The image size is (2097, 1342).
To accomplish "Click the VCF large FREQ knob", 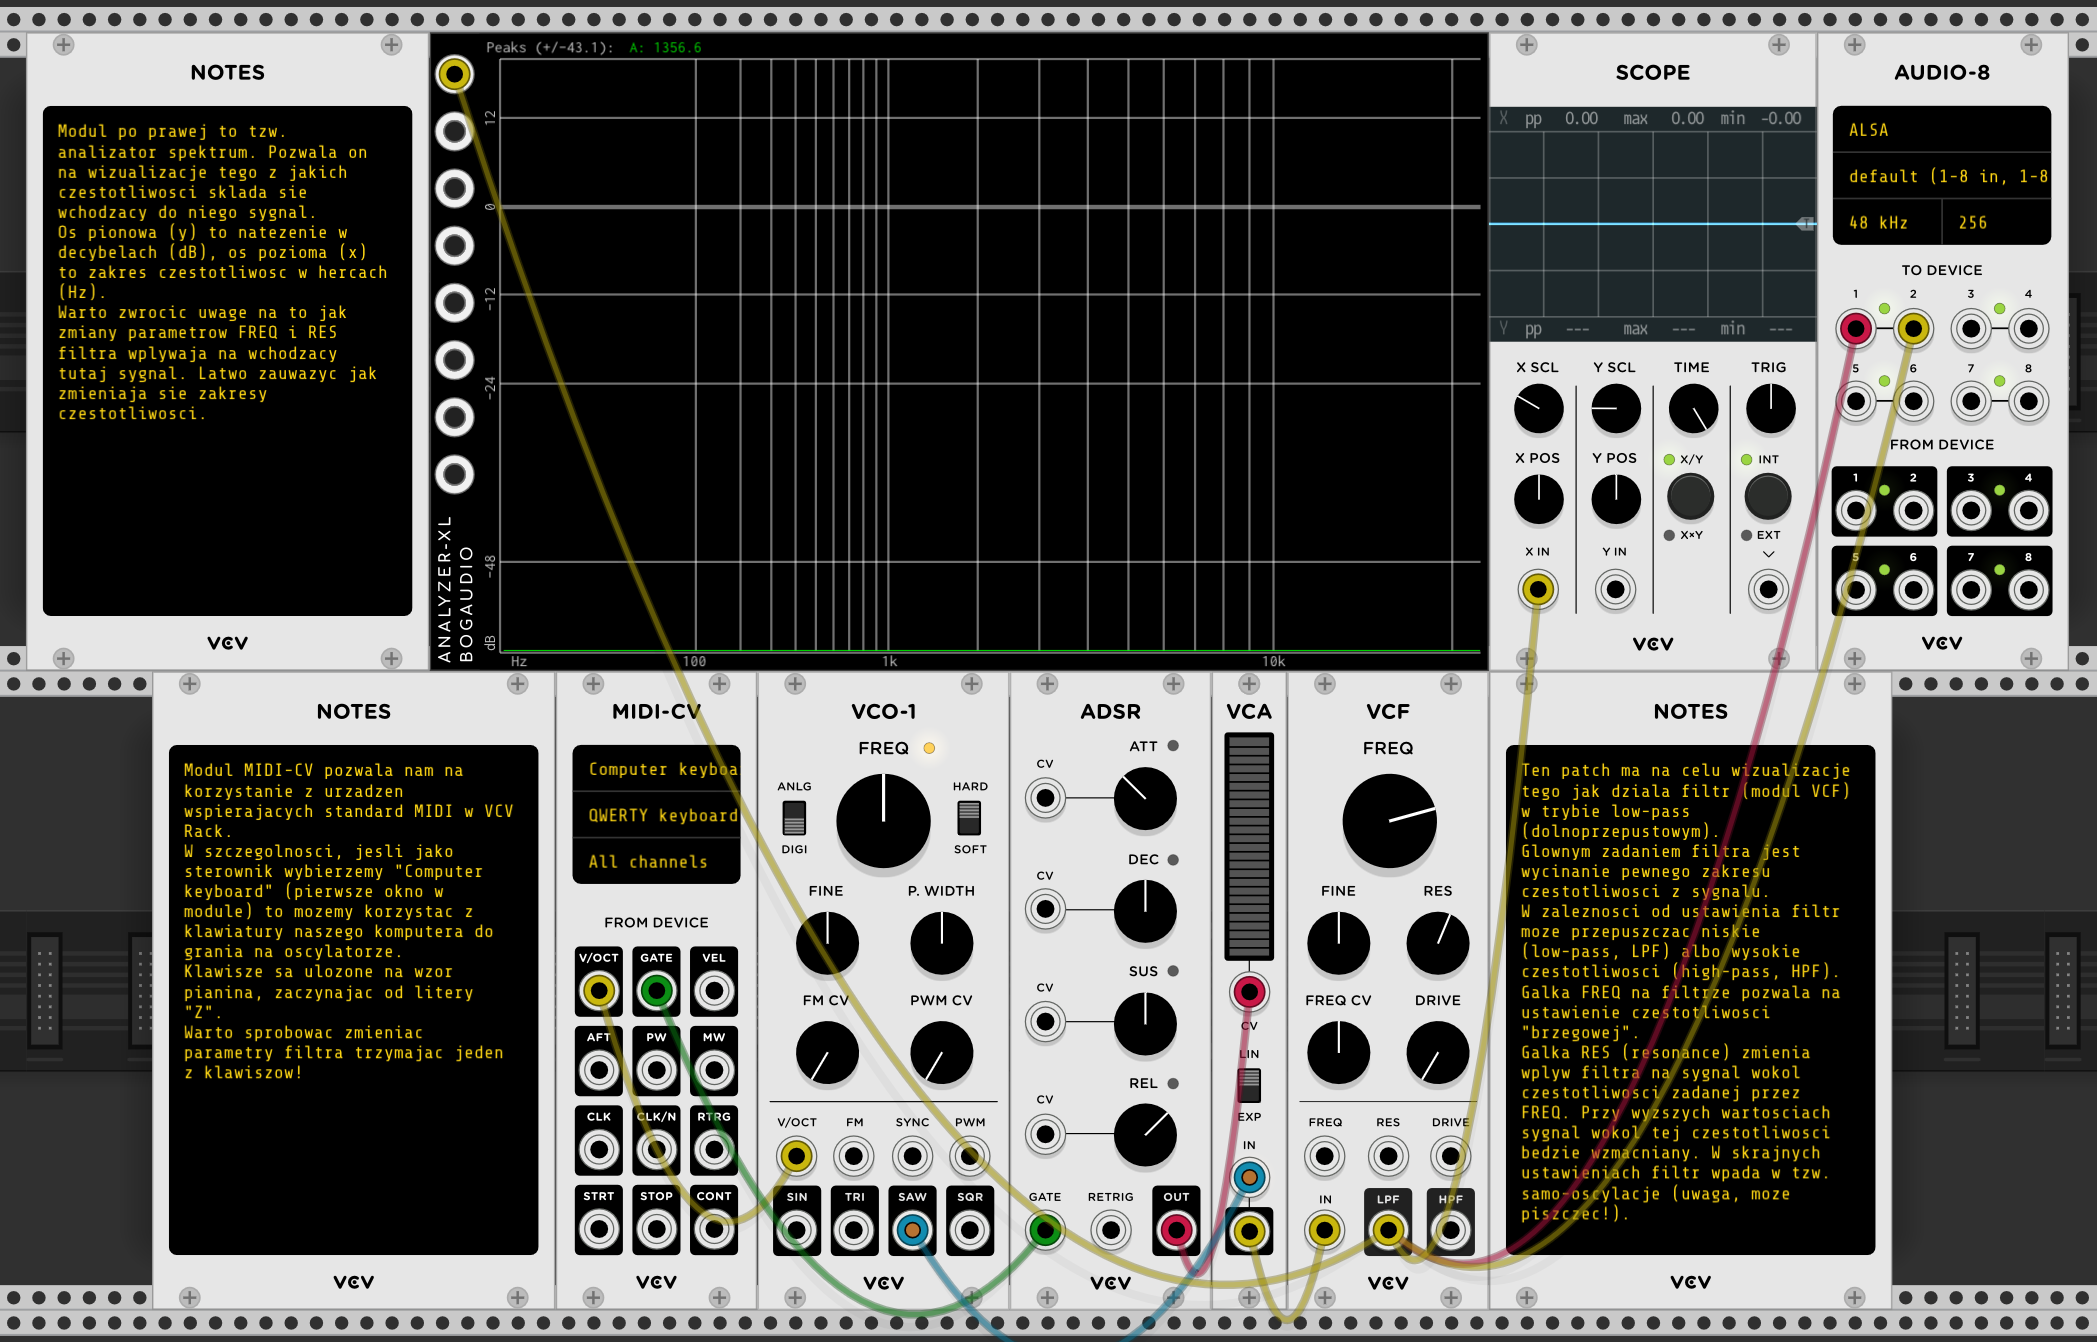I will 1389,820.
